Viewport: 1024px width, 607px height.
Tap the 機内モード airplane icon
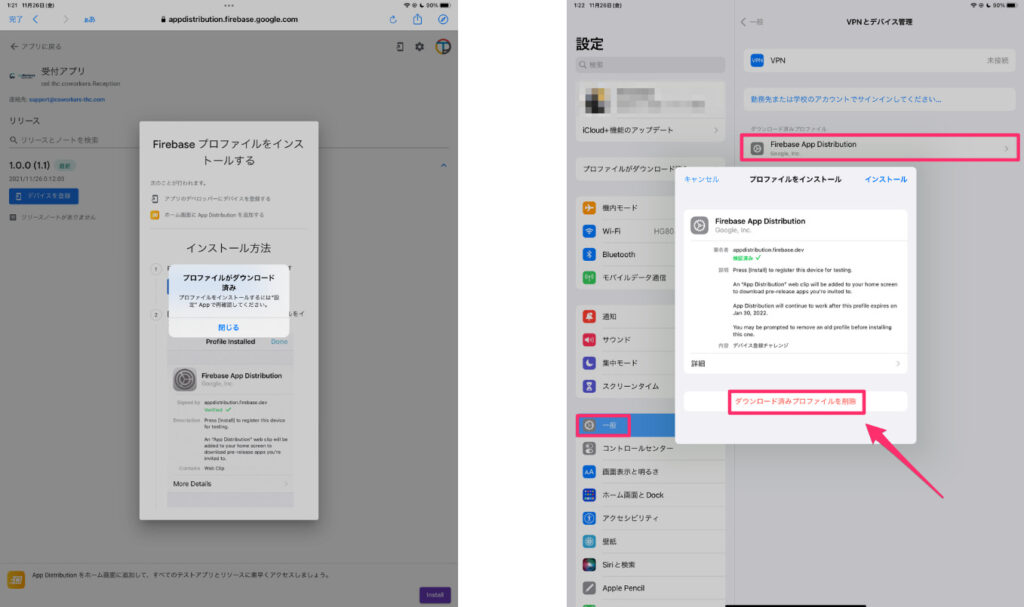(x=589, y=208)
